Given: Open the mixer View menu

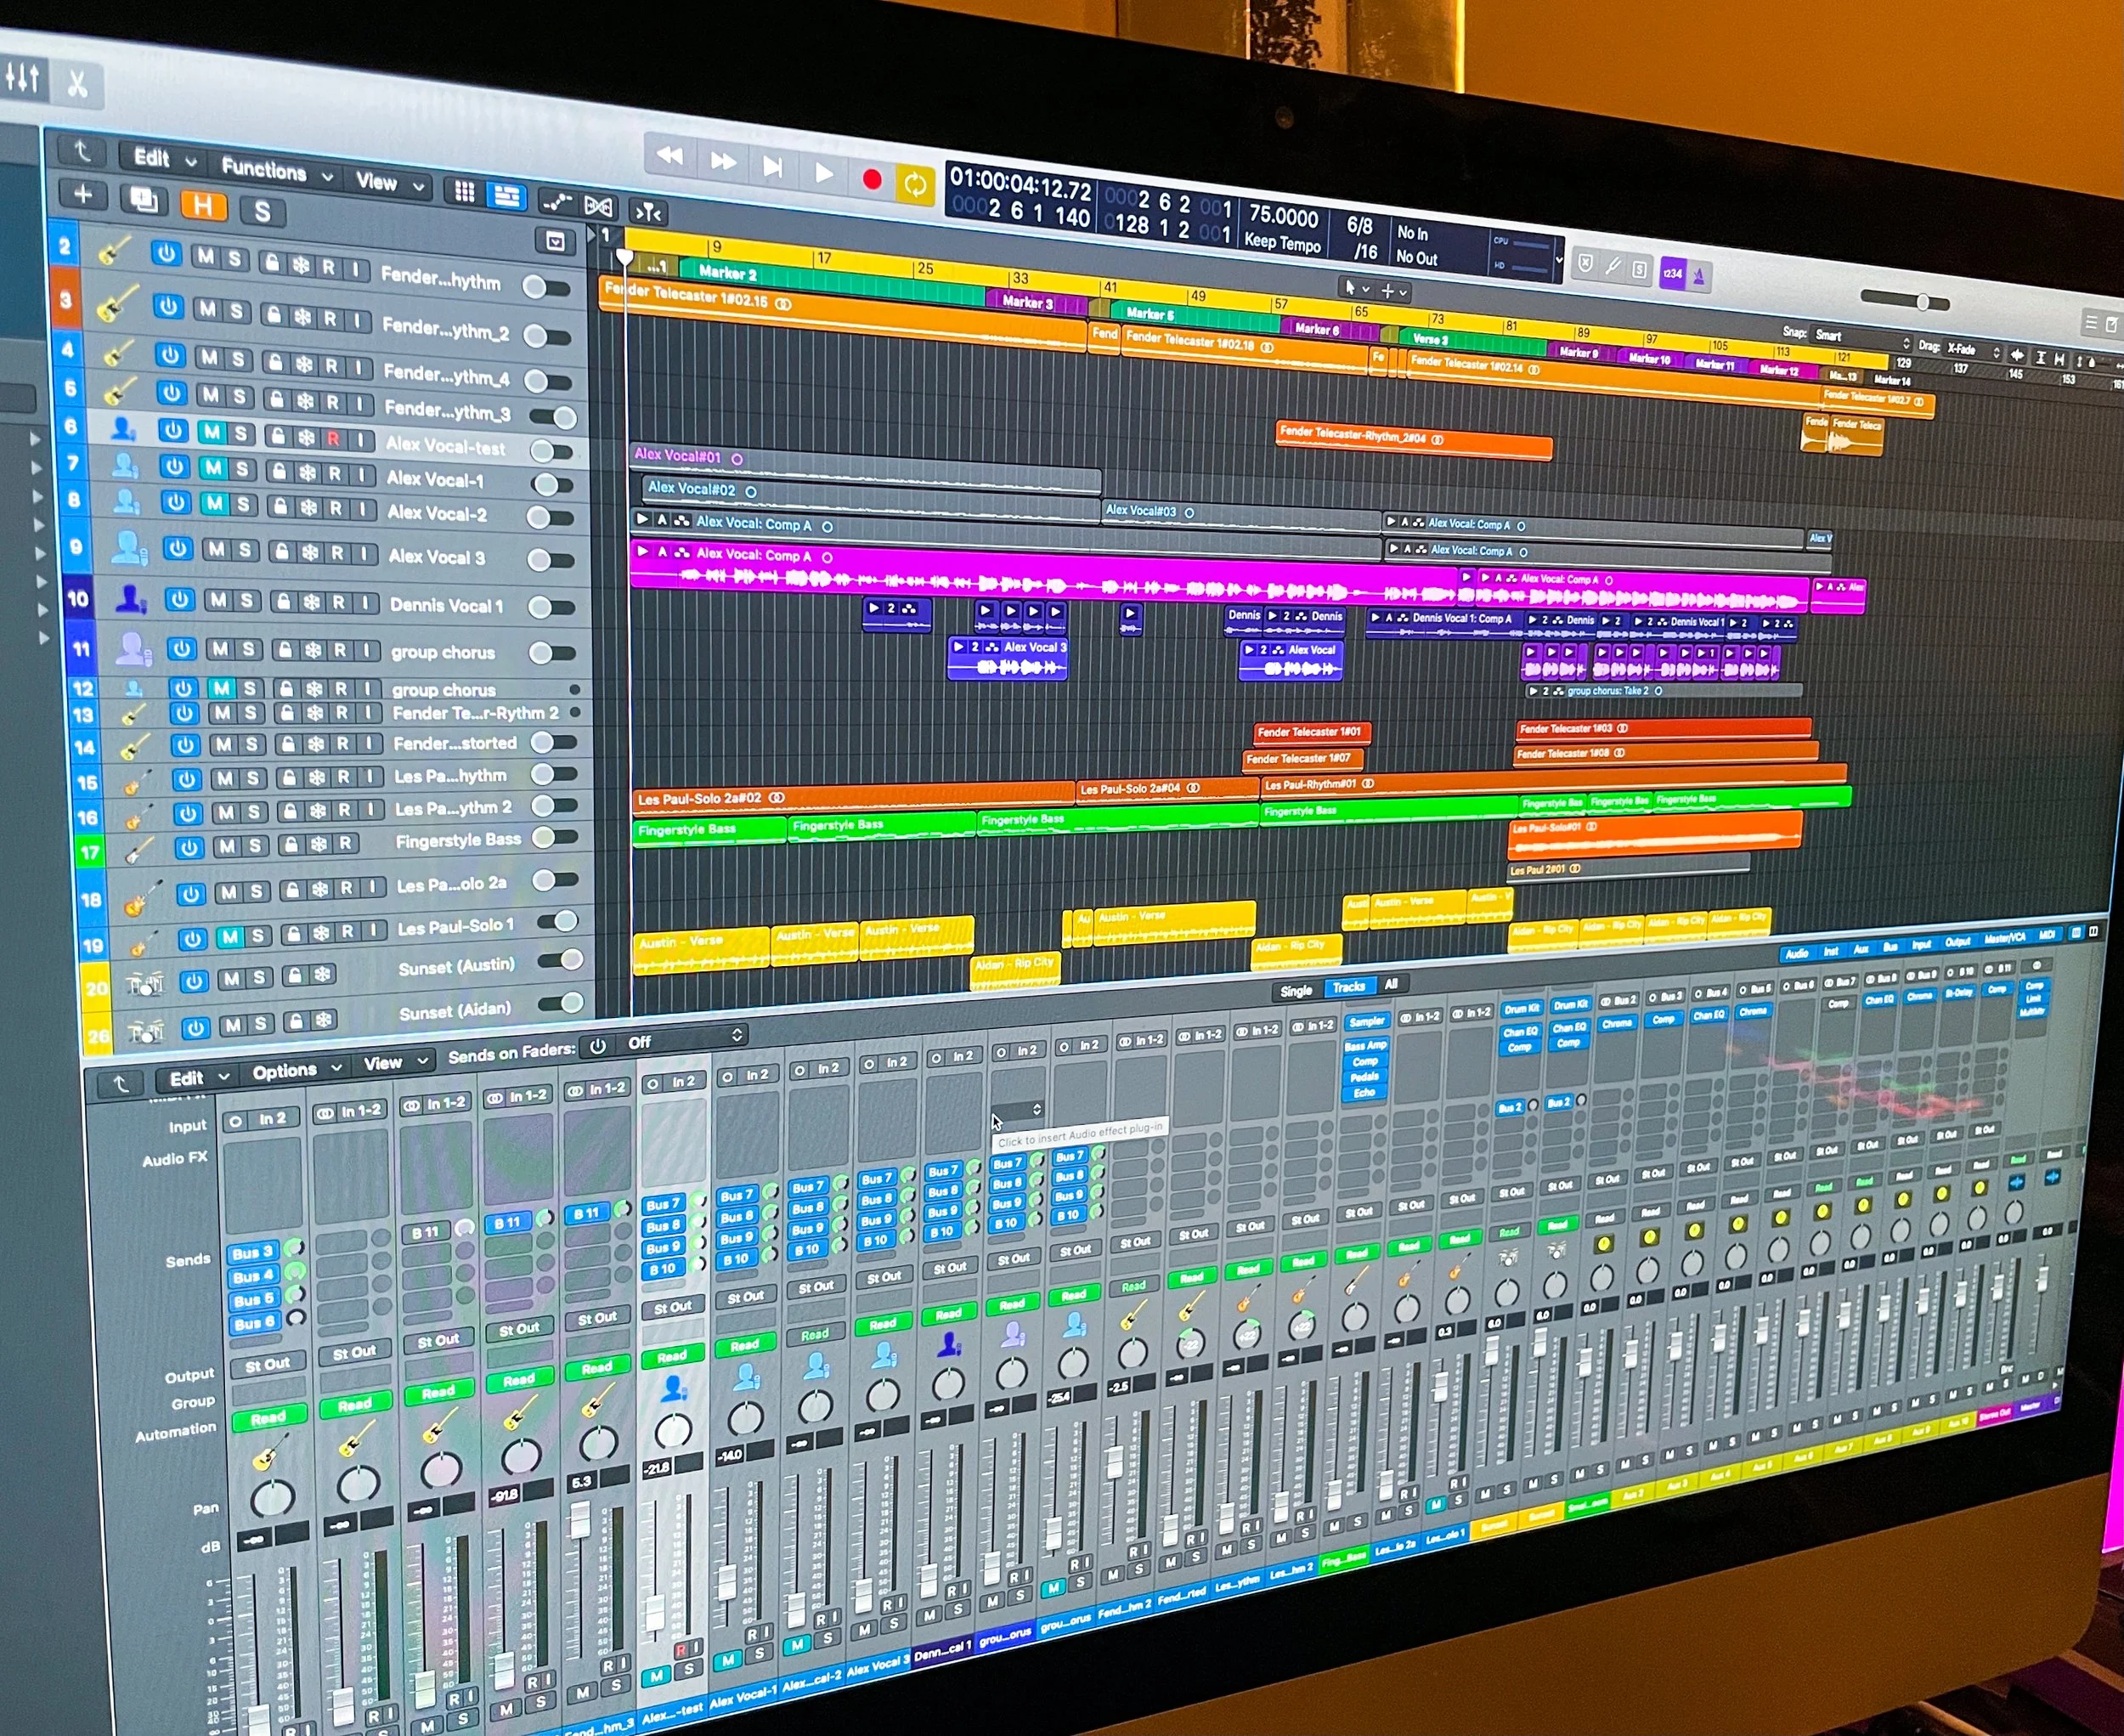Looking at the screenshot, I should coord(396,1063).
